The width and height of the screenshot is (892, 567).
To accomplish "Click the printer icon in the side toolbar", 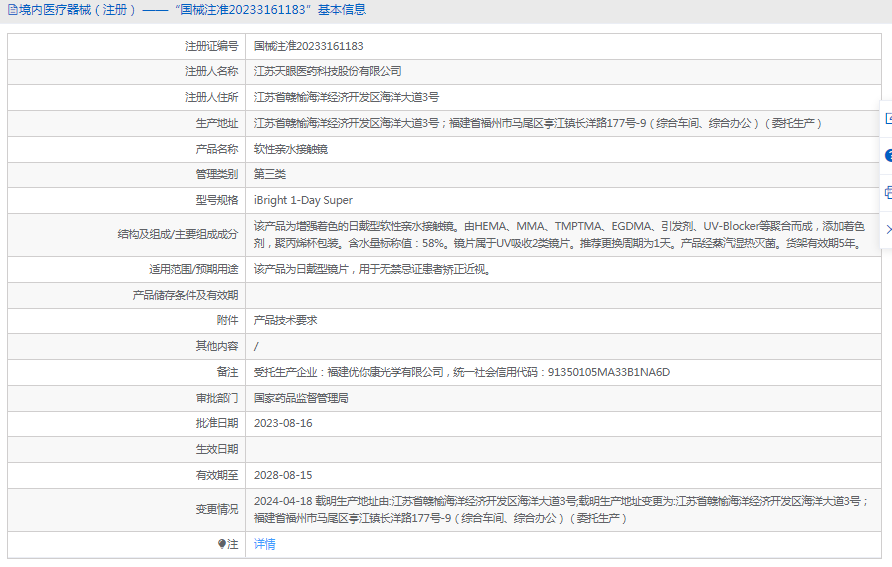I will [889, 192].
